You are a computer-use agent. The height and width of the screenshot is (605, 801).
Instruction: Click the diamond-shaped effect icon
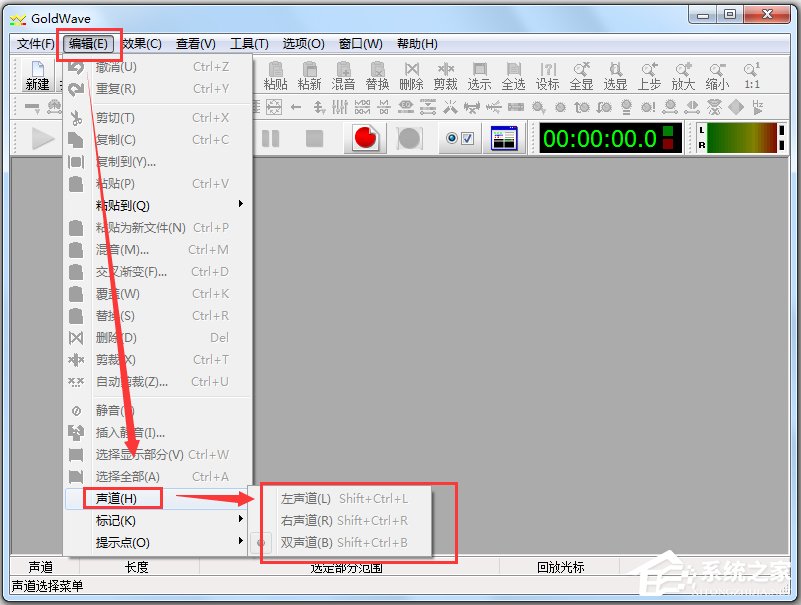[x=736, y=107]
